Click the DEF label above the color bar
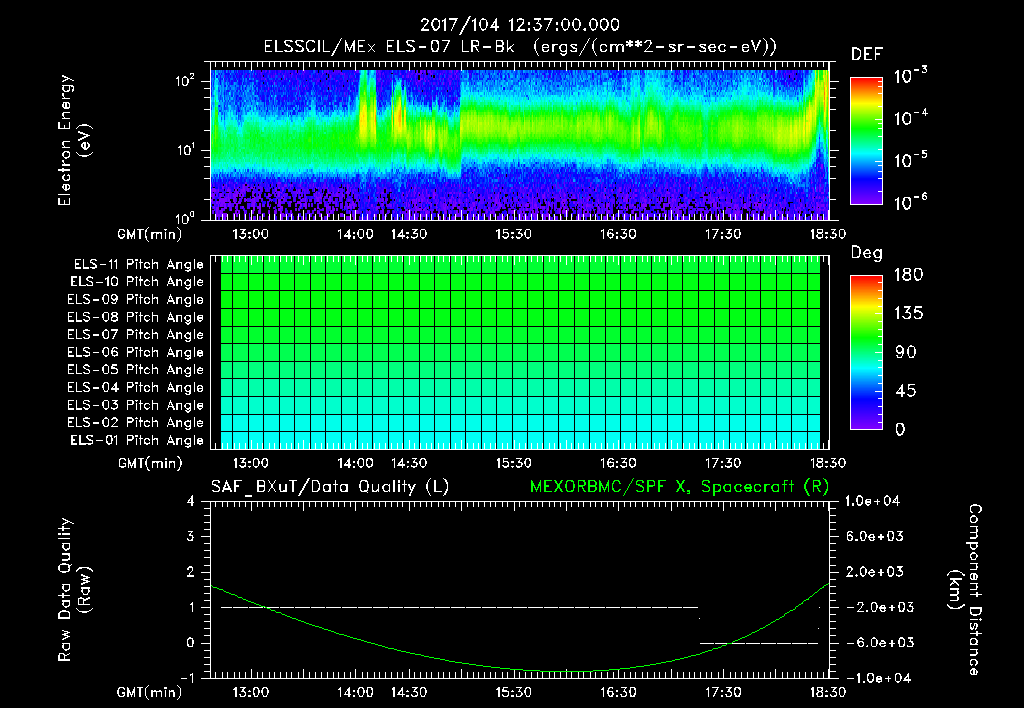This screenshot has width=1024, height=708. coord(866,54)
